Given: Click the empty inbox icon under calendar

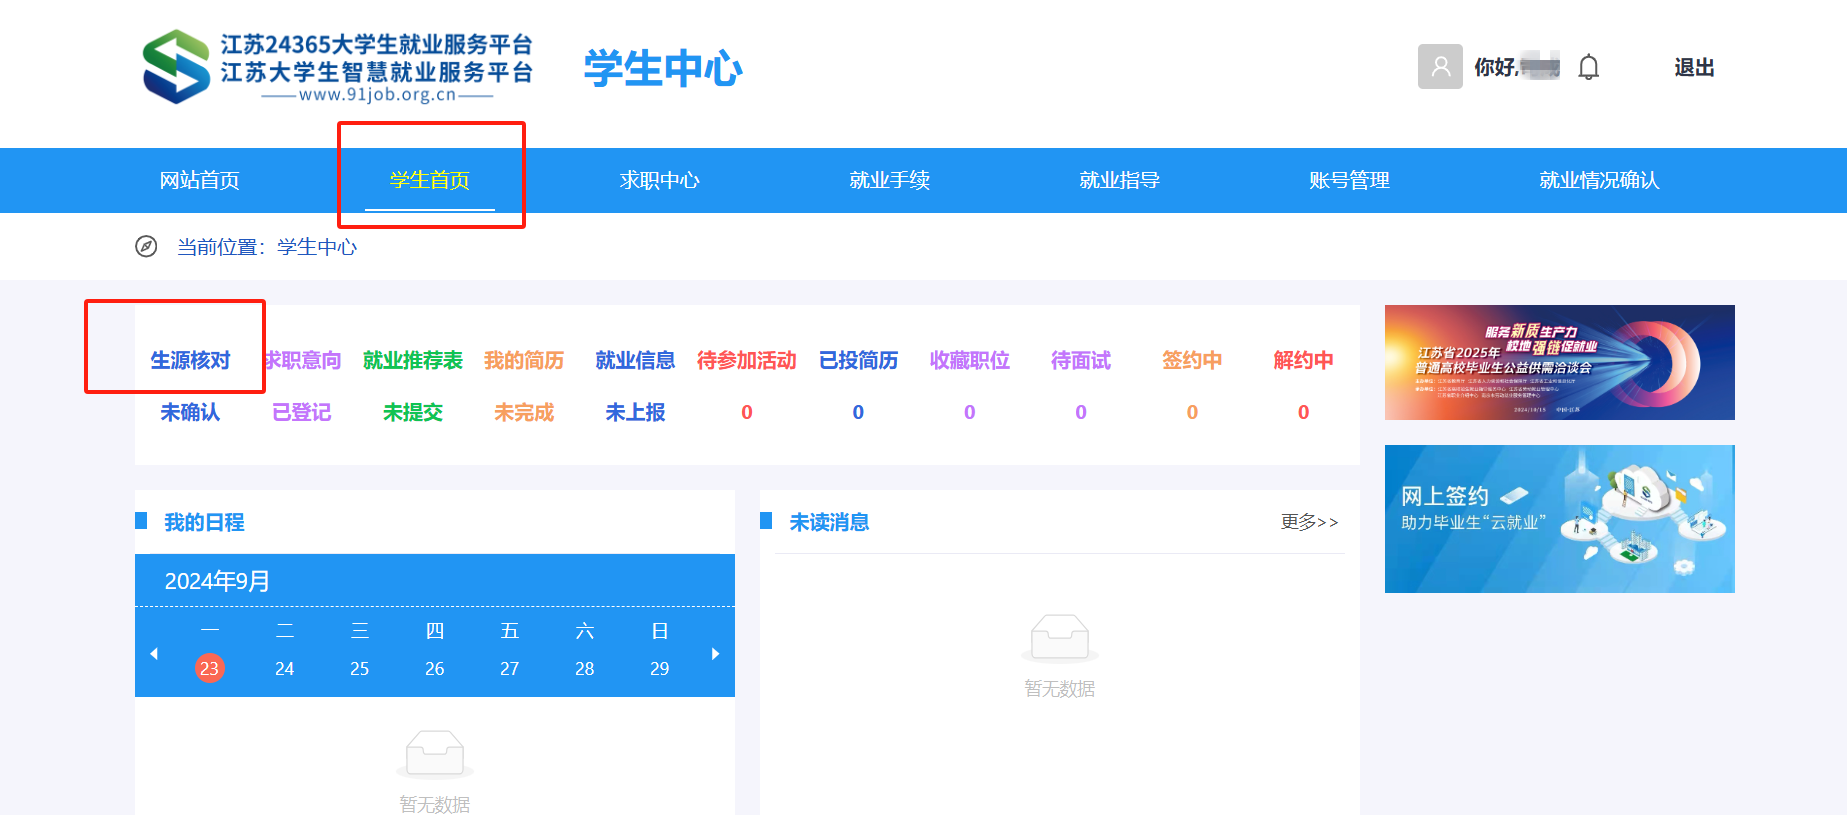Looking at the screenshot, I should click(x=435, y=754).
